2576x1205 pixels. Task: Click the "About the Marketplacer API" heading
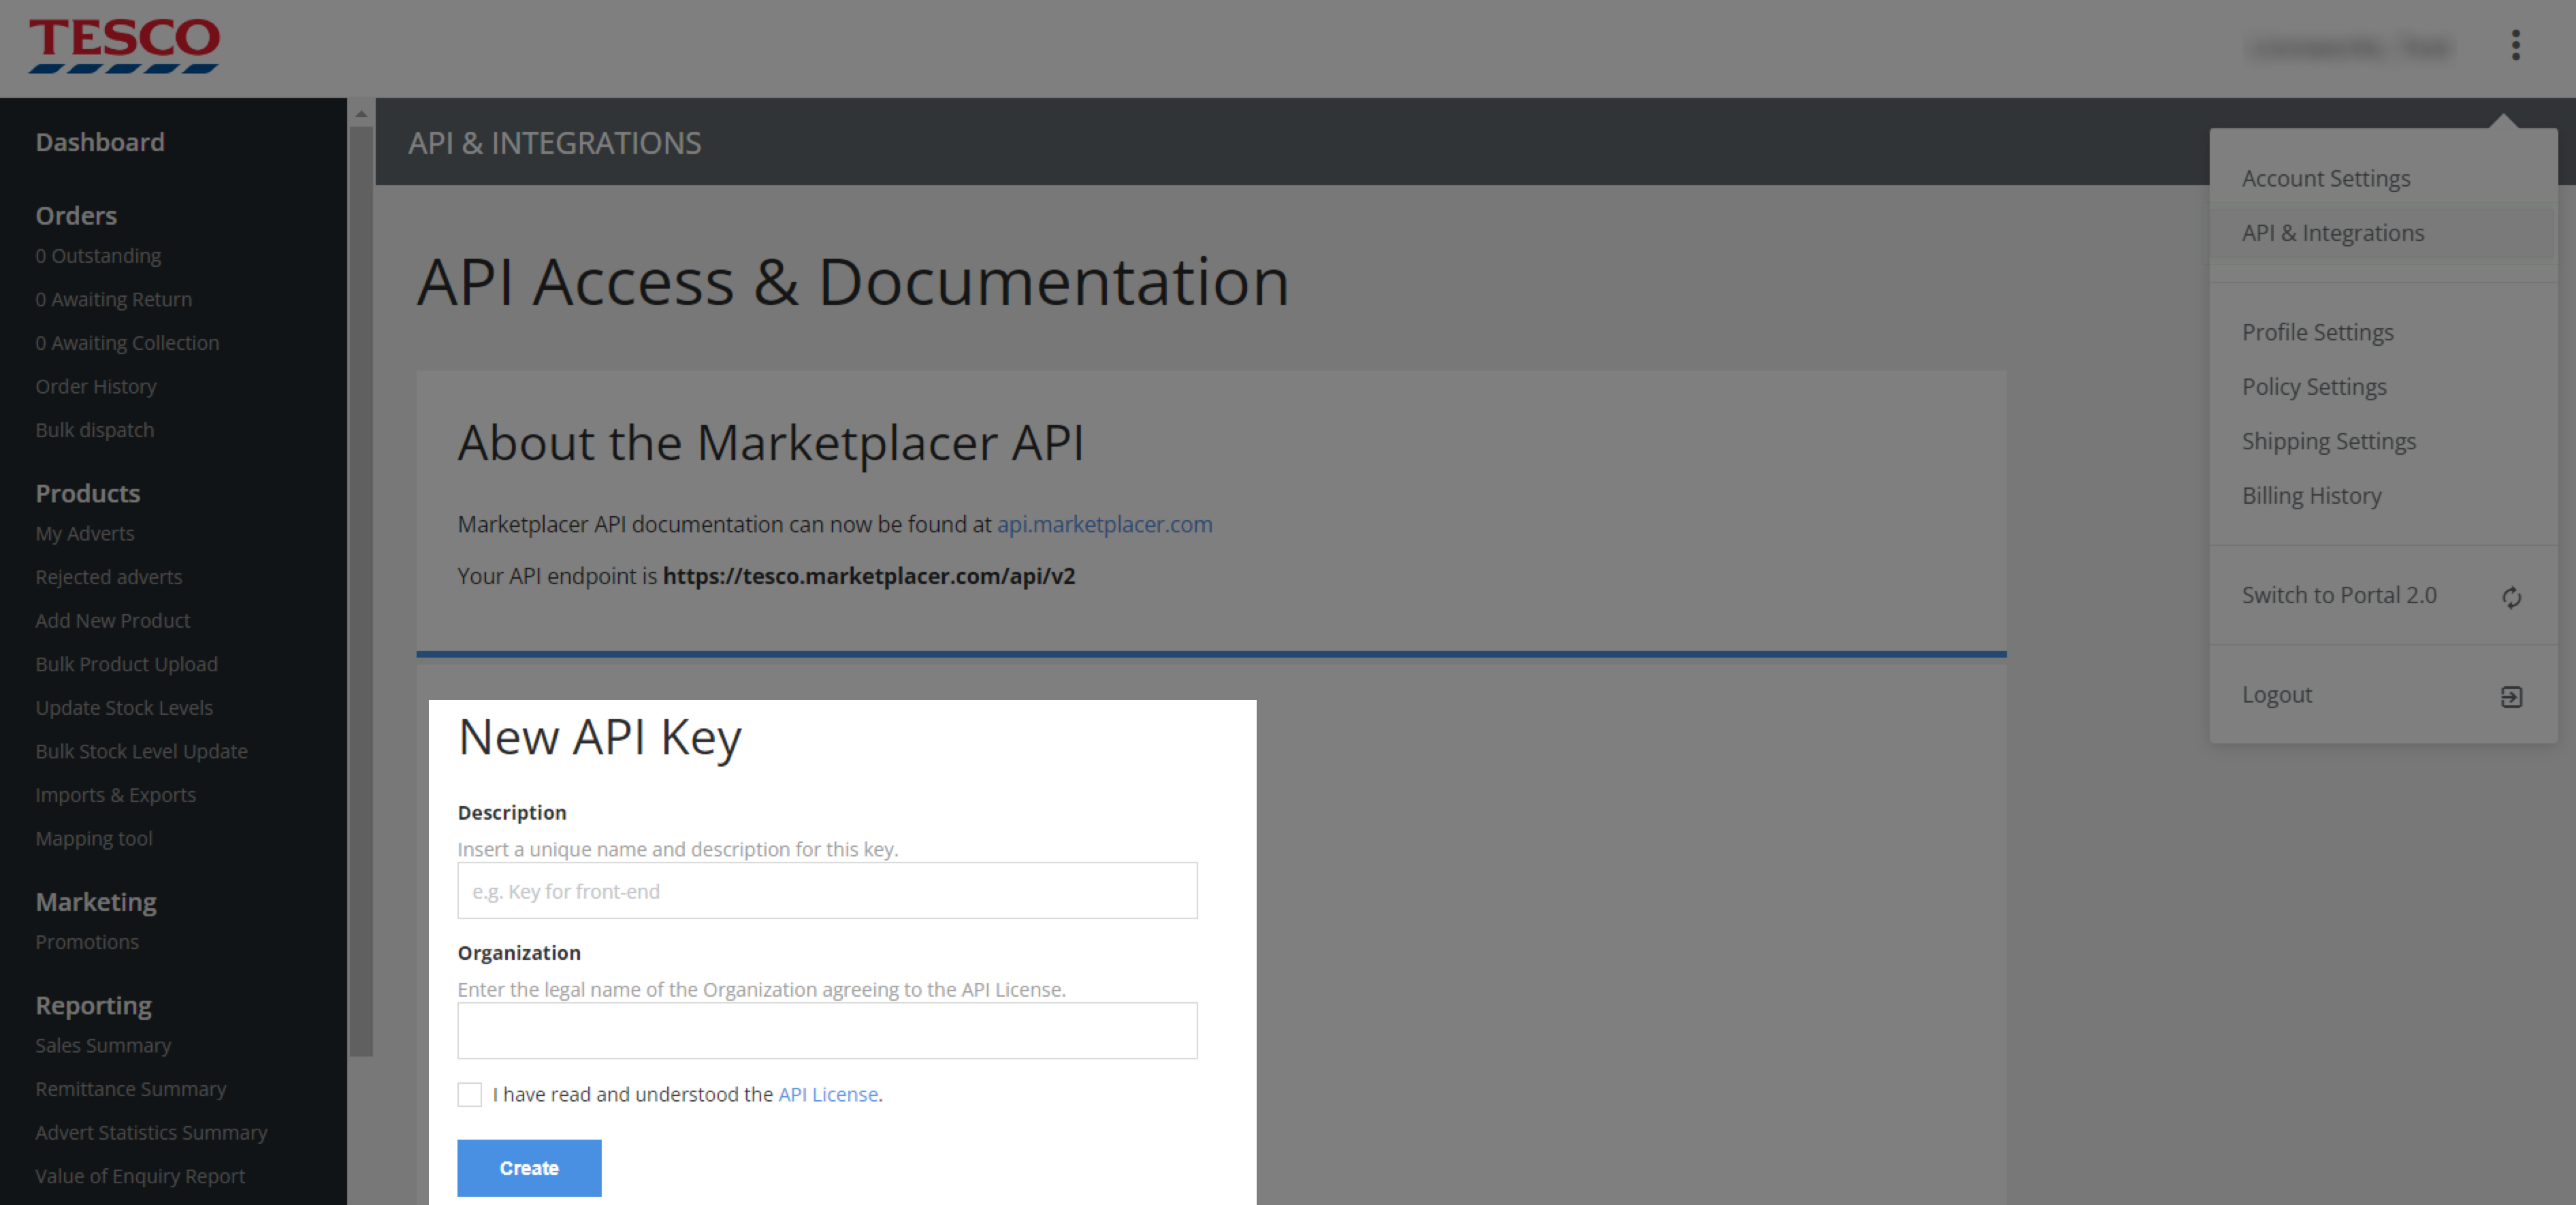coord(770,443)
